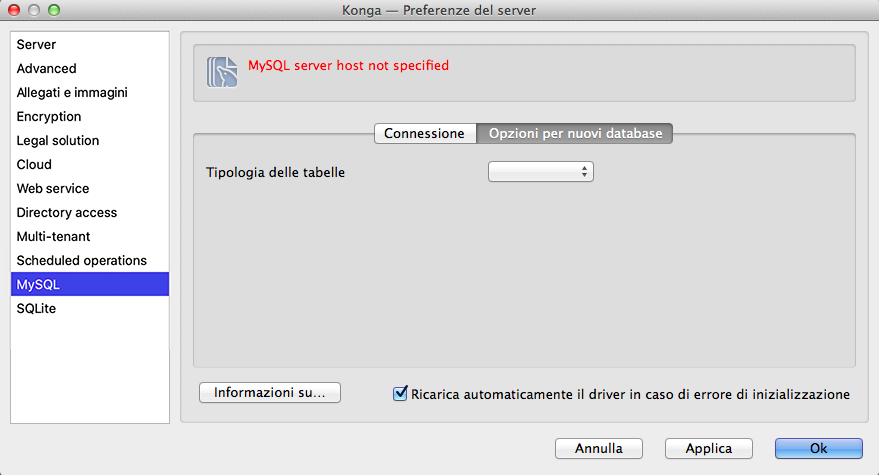Open the Tipologia delle tabelle dropdown
This screenshot has width=879, height=475.
[x=540, y=172]
